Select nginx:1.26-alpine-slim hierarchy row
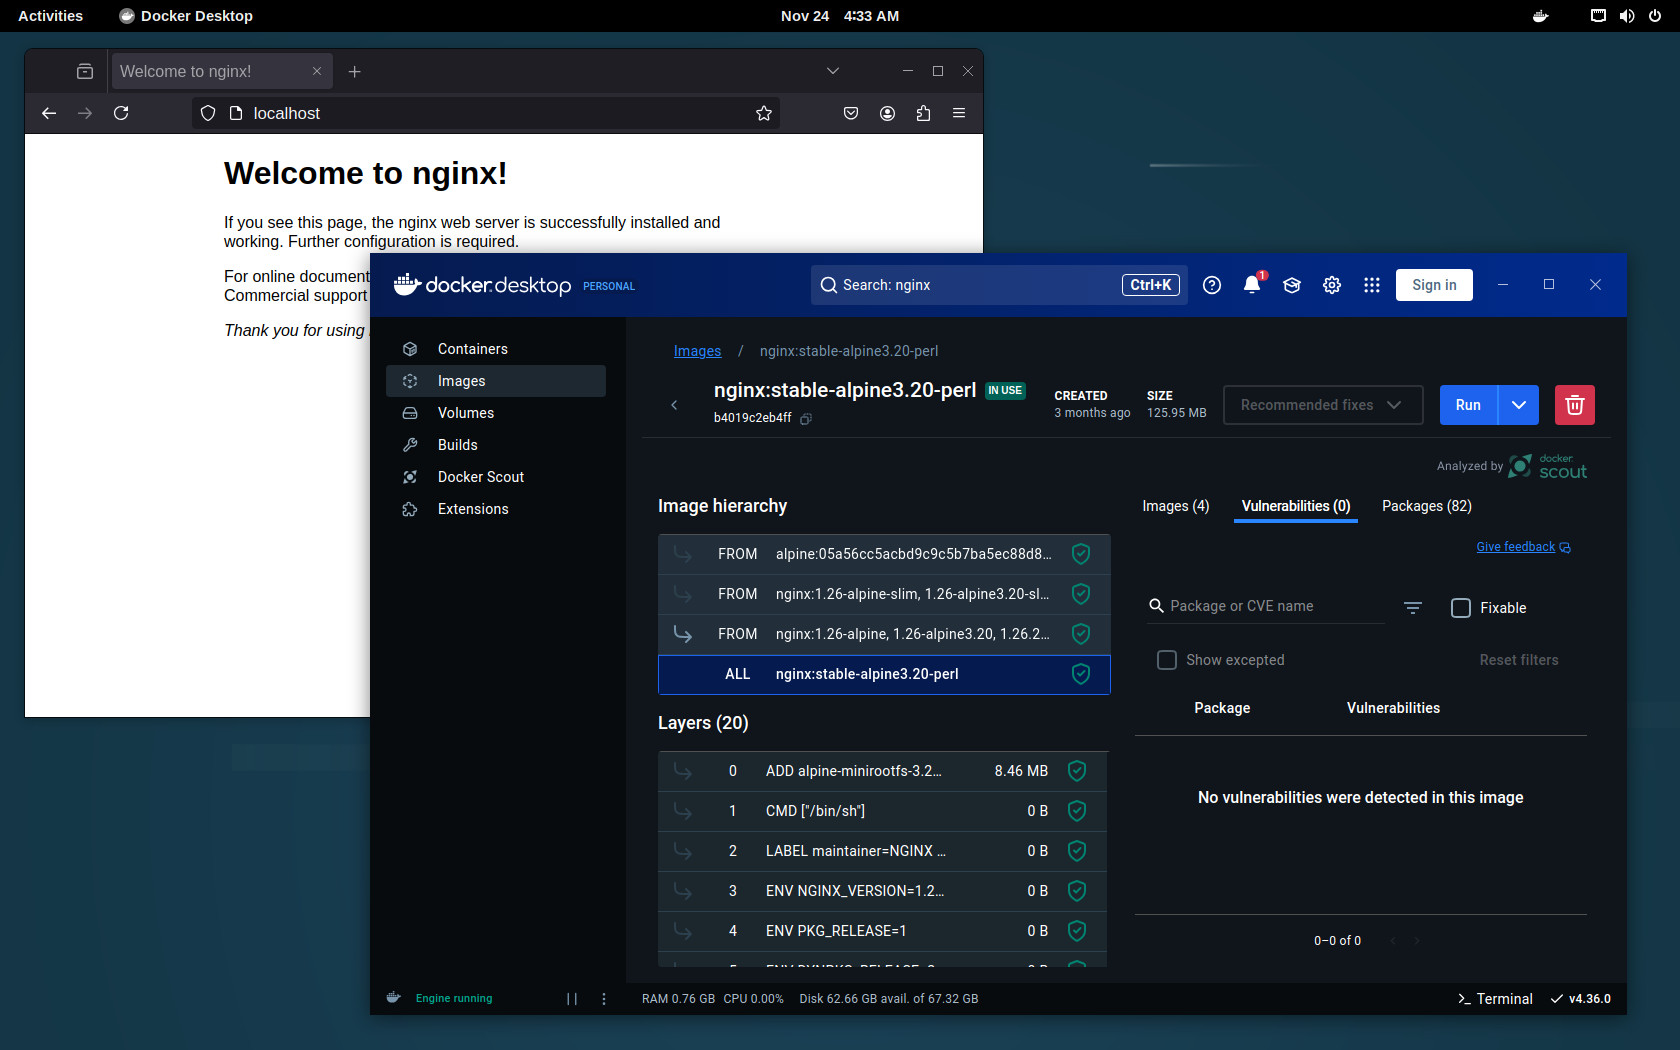The height and width of the screenshot is (1050, 1680). (884, 594)
